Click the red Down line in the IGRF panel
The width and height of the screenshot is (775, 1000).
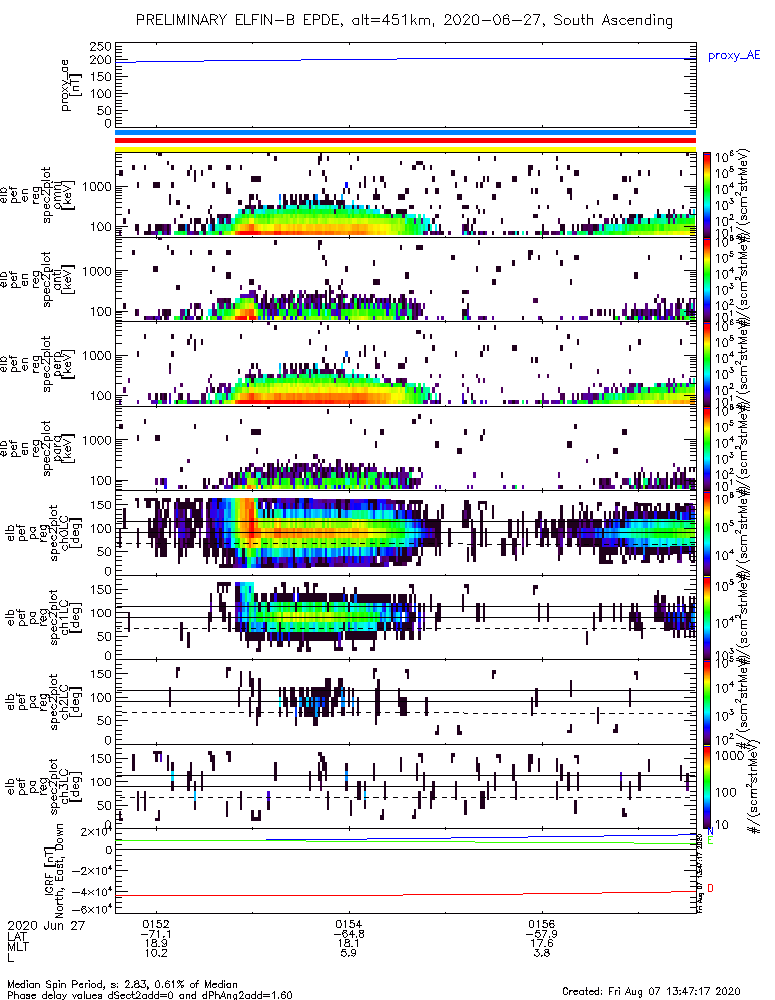406,894
